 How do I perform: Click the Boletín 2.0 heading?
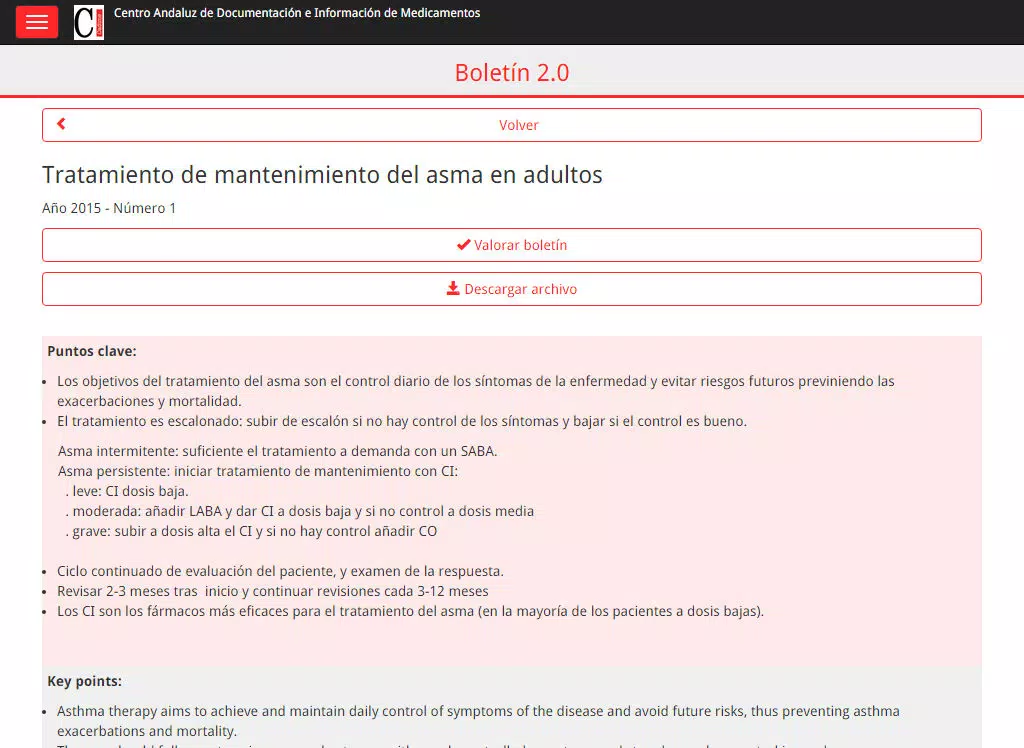tap(512, 73)
